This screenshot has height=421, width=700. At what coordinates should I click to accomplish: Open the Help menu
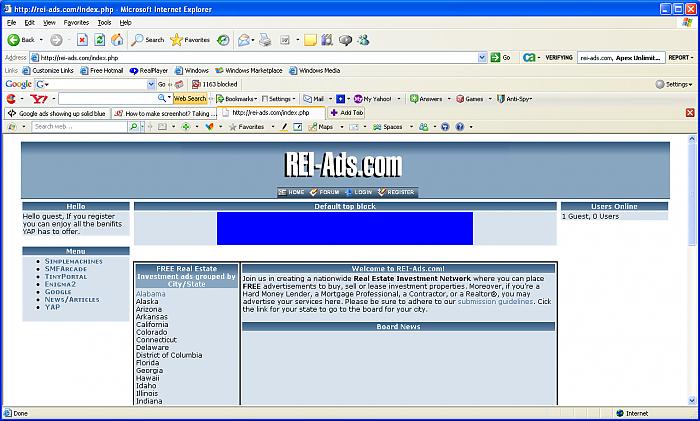point(125,22)
